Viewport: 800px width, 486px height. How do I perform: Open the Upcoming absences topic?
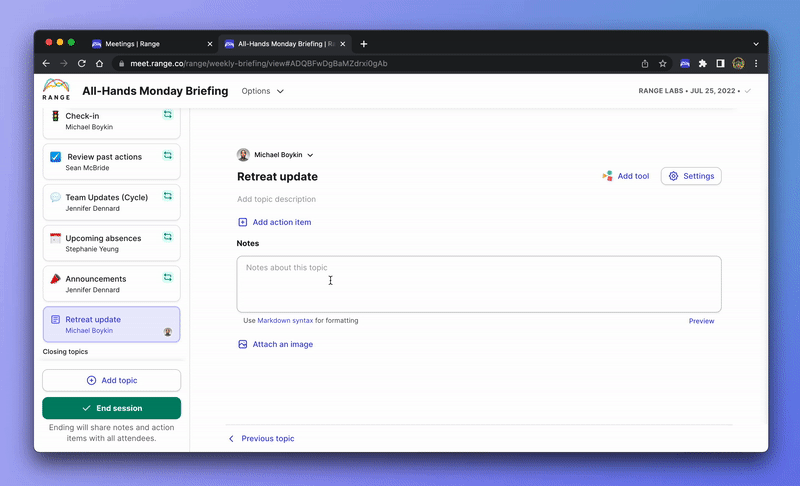click(112, 243)
